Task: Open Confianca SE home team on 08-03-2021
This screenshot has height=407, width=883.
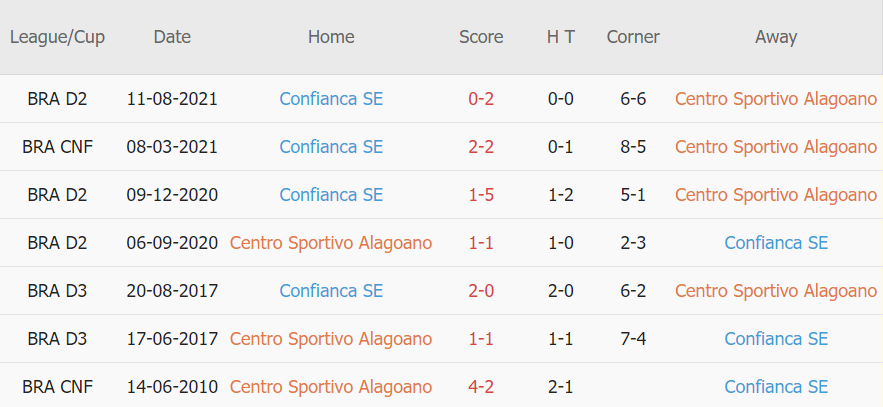Action: click(x=331, y=147)
